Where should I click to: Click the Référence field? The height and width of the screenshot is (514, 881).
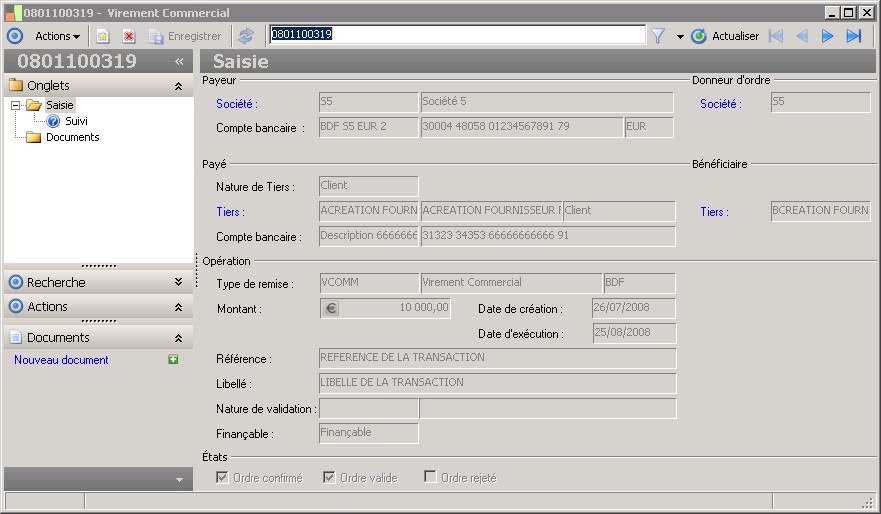pos(498,358)
